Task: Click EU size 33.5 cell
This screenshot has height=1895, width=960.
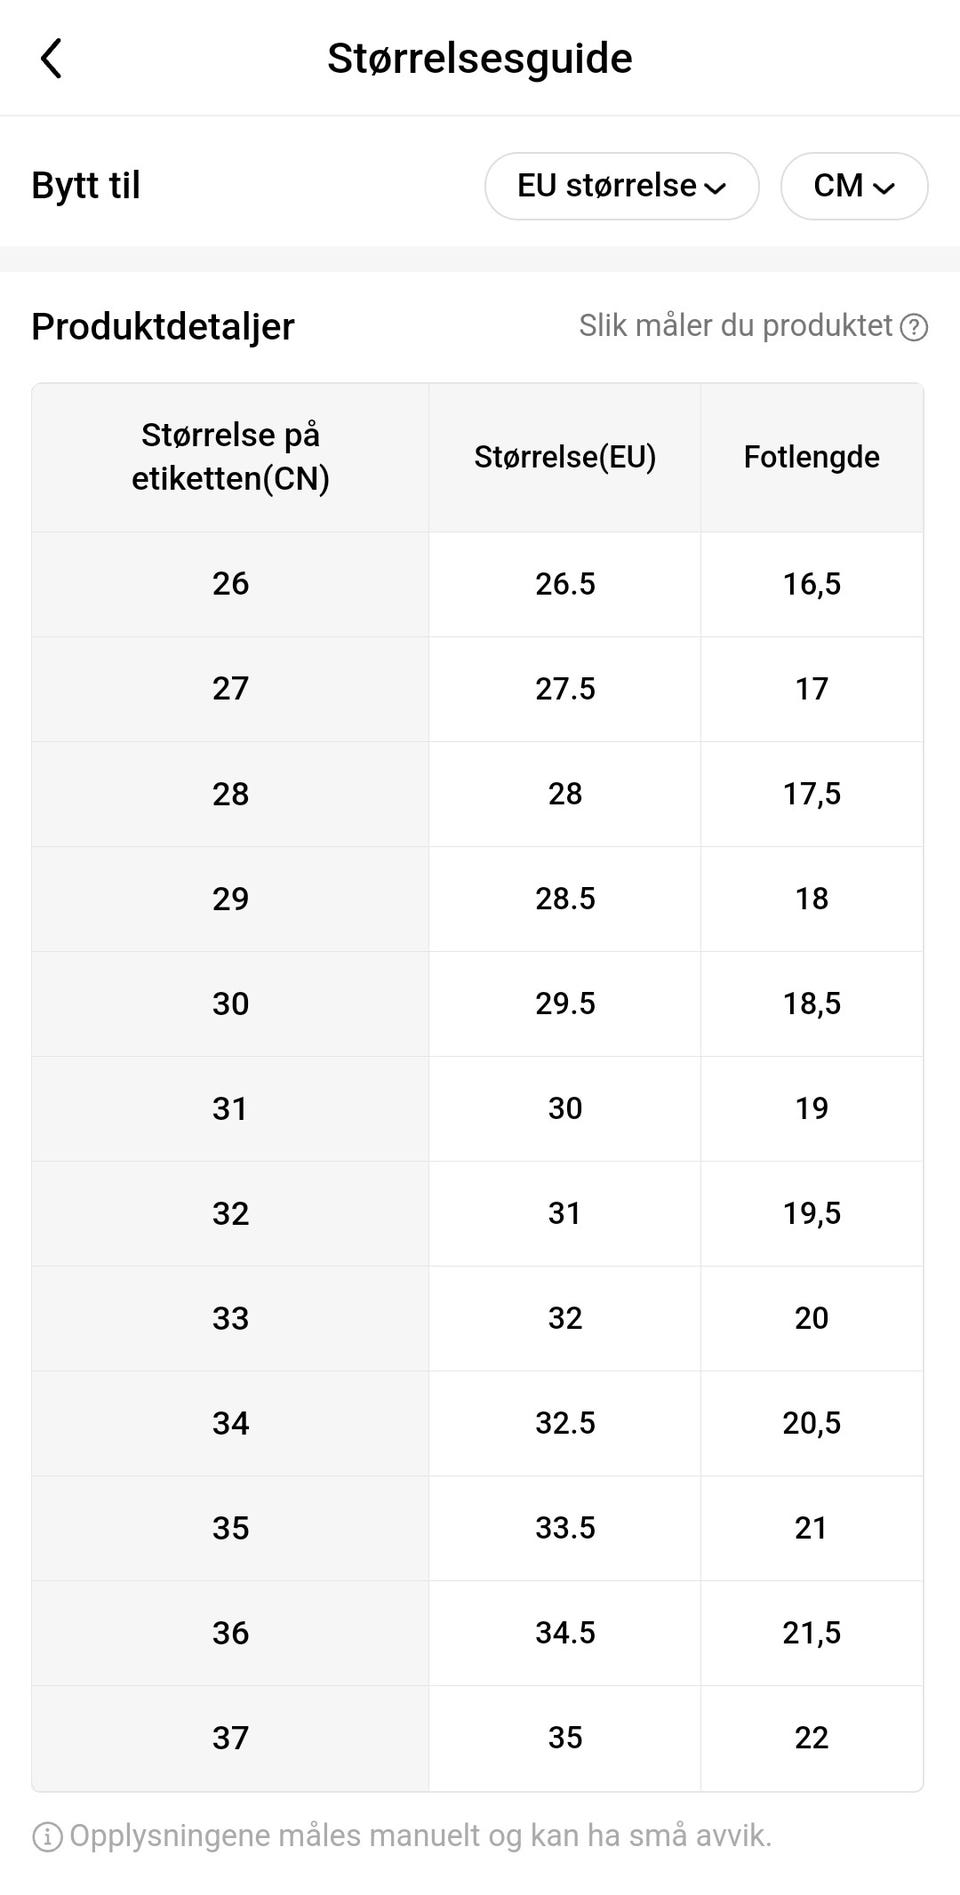Action: (565, 1528)
